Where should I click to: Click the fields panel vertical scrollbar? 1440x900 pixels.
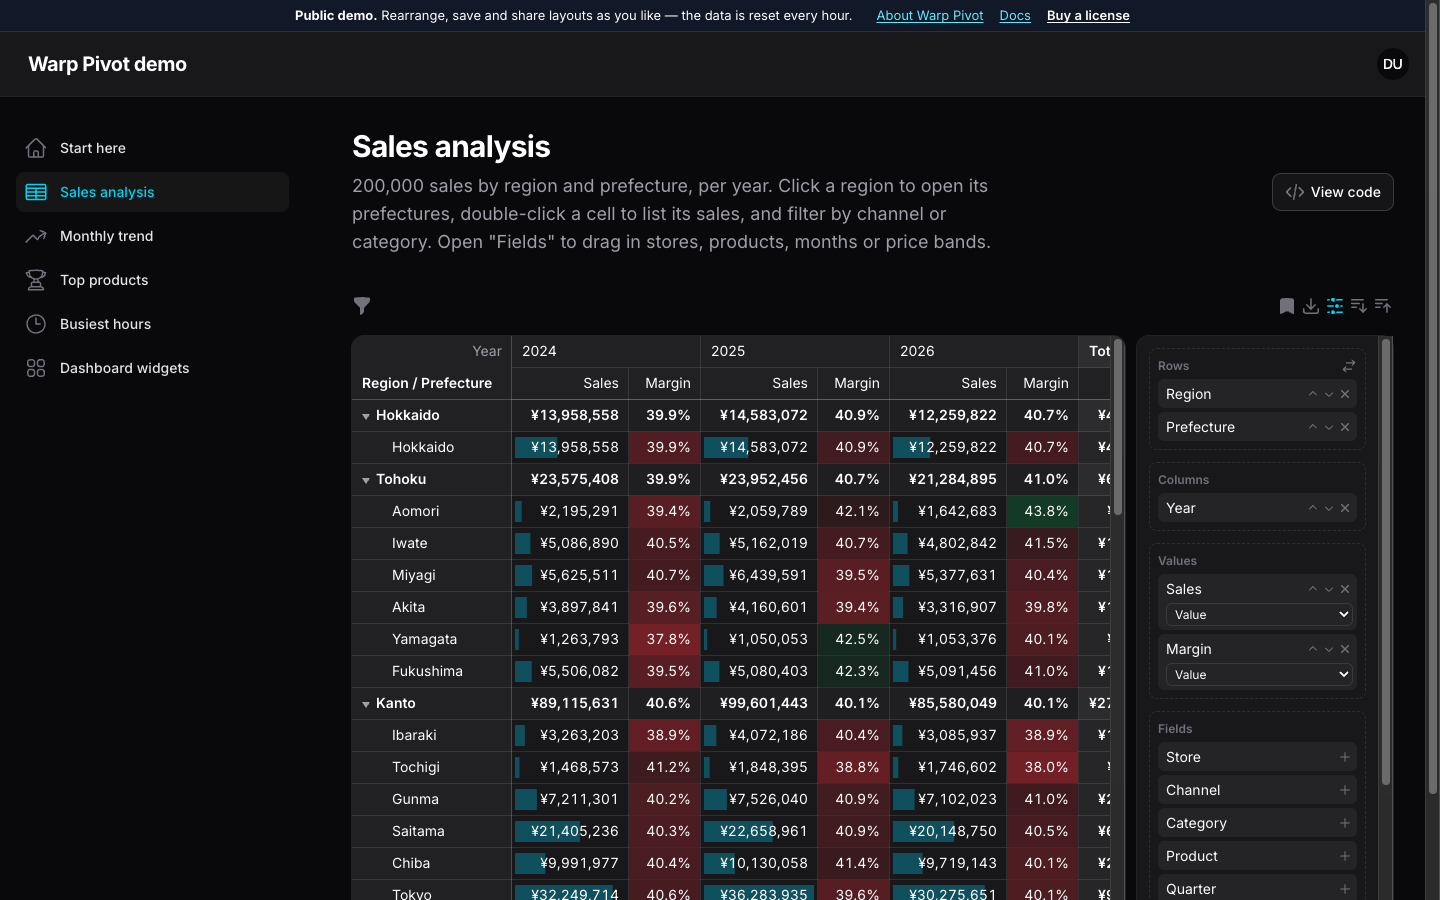tap(1386, 562)
